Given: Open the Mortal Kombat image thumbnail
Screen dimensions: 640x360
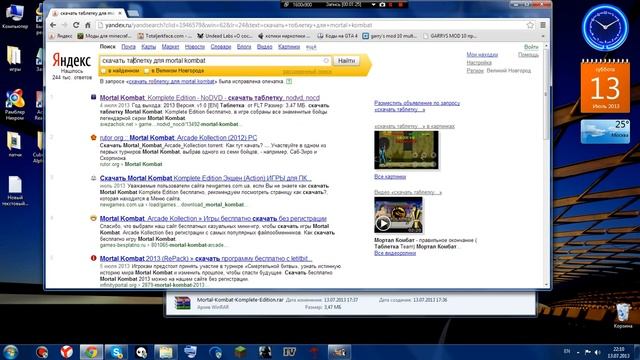Looking at the screenshot, I should (x=407, y=150).
